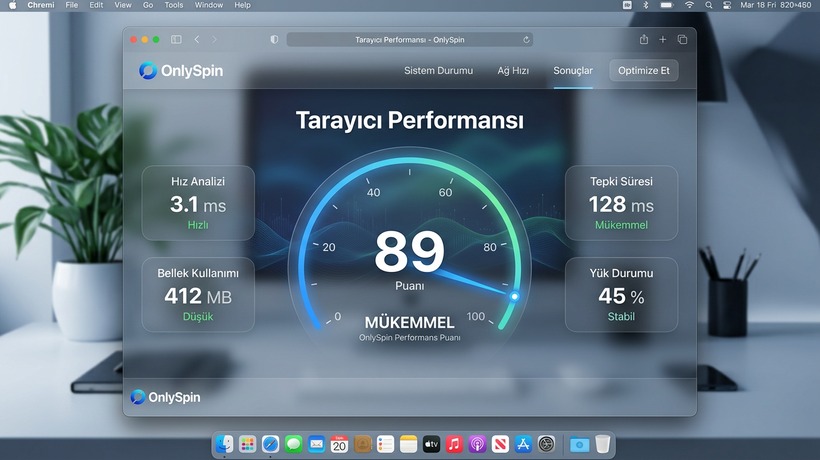Go back with the back arrow
The width and height of the screenshot is (820, 460).
(x=197, y=39)
